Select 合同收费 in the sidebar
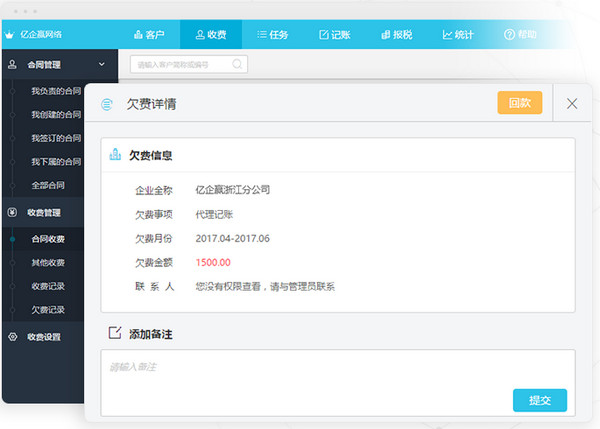This screenshot has height=429, width=600. tap(48, 239)
